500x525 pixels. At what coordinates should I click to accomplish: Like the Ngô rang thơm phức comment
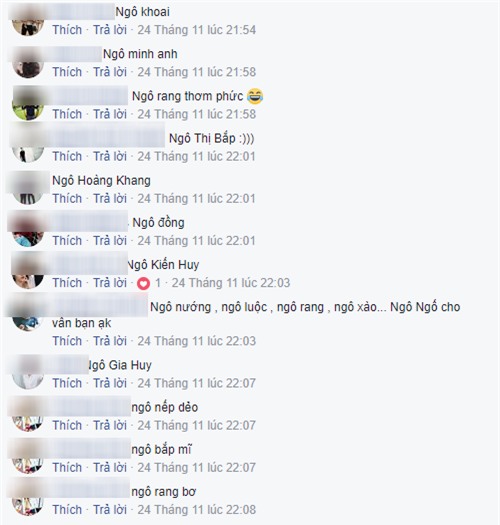(x=67, y=114)
